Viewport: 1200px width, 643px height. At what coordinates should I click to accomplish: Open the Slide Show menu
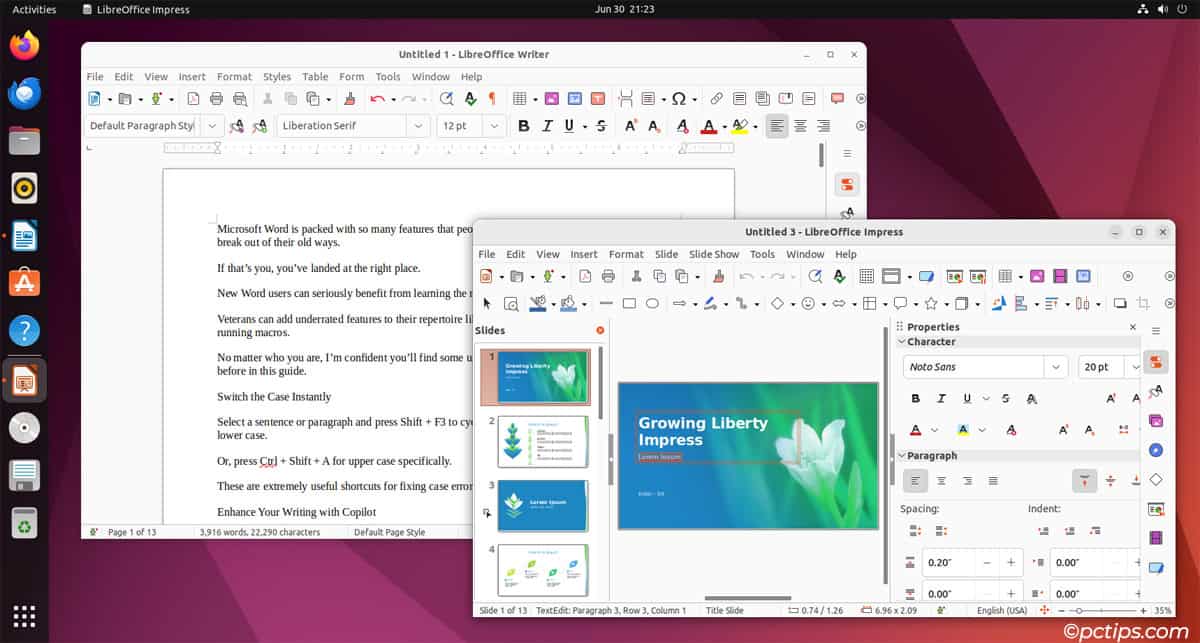click(x=713, y=254)
